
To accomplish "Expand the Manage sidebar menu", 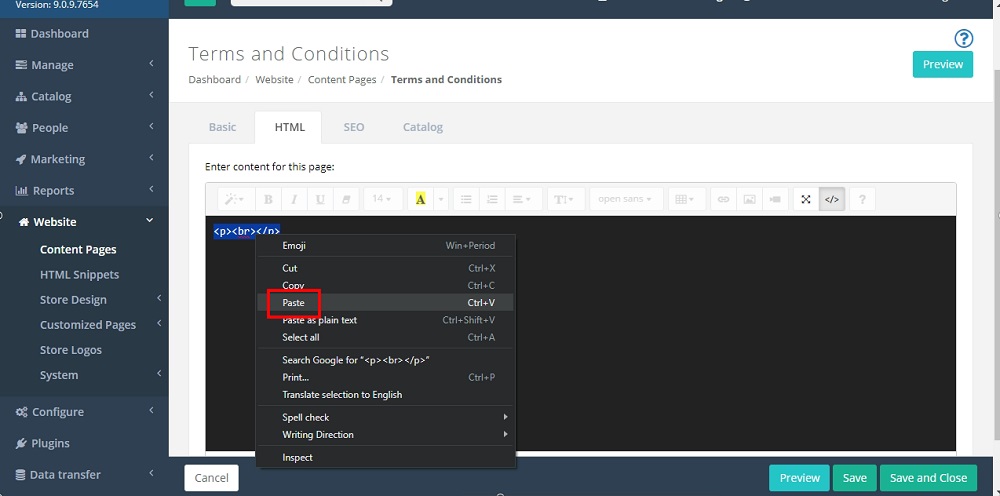I will coord(84,65).
